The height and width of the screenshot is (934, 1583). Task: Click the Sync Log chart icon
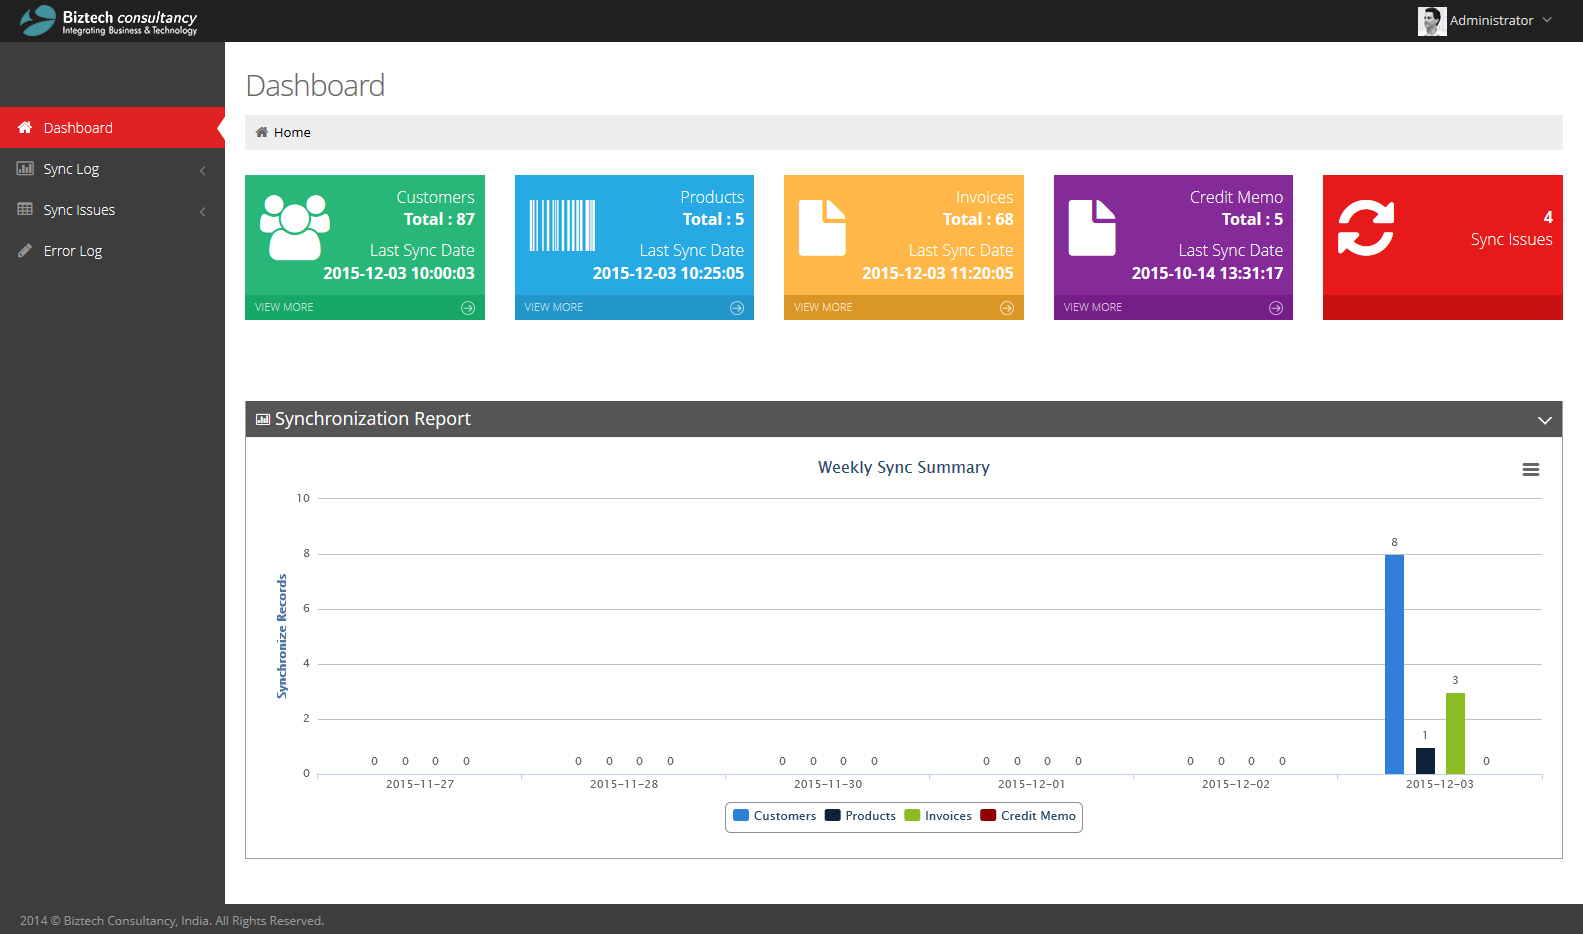point(25,169)
